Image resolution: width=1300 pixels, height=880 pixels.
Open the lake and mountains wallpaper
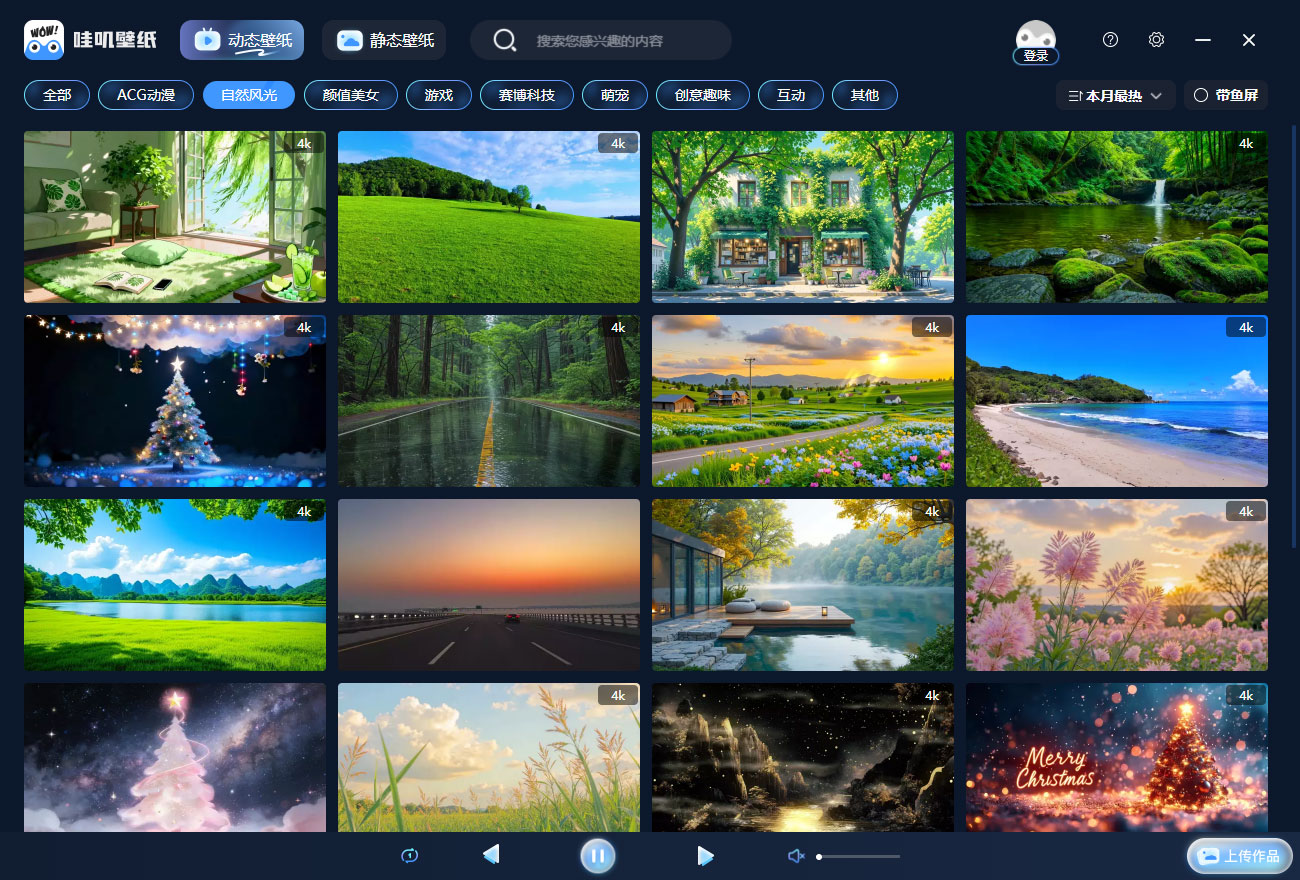click(x=175, y=585)
